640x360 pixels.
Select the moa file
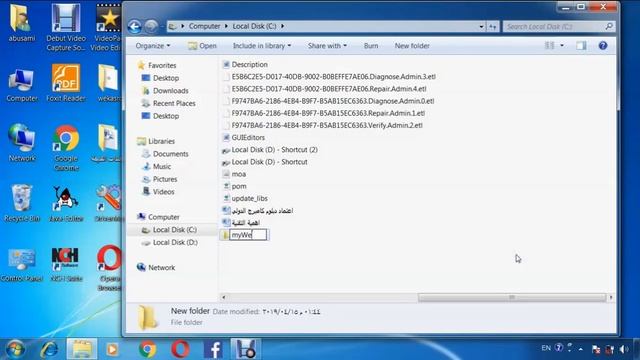coord(238,174)
